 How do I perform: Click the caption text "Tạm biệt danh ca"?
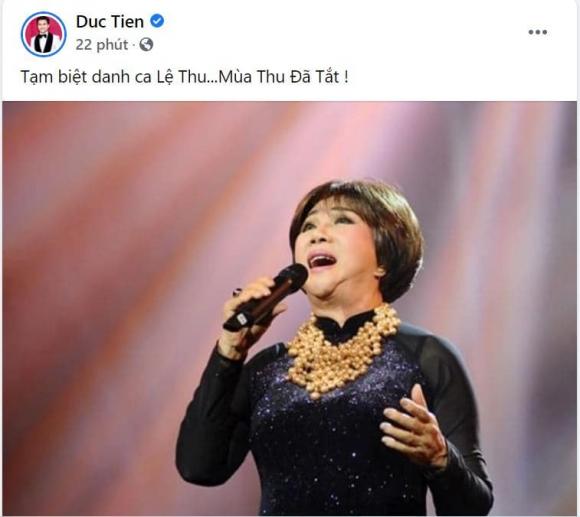click(x=85, y=77)
